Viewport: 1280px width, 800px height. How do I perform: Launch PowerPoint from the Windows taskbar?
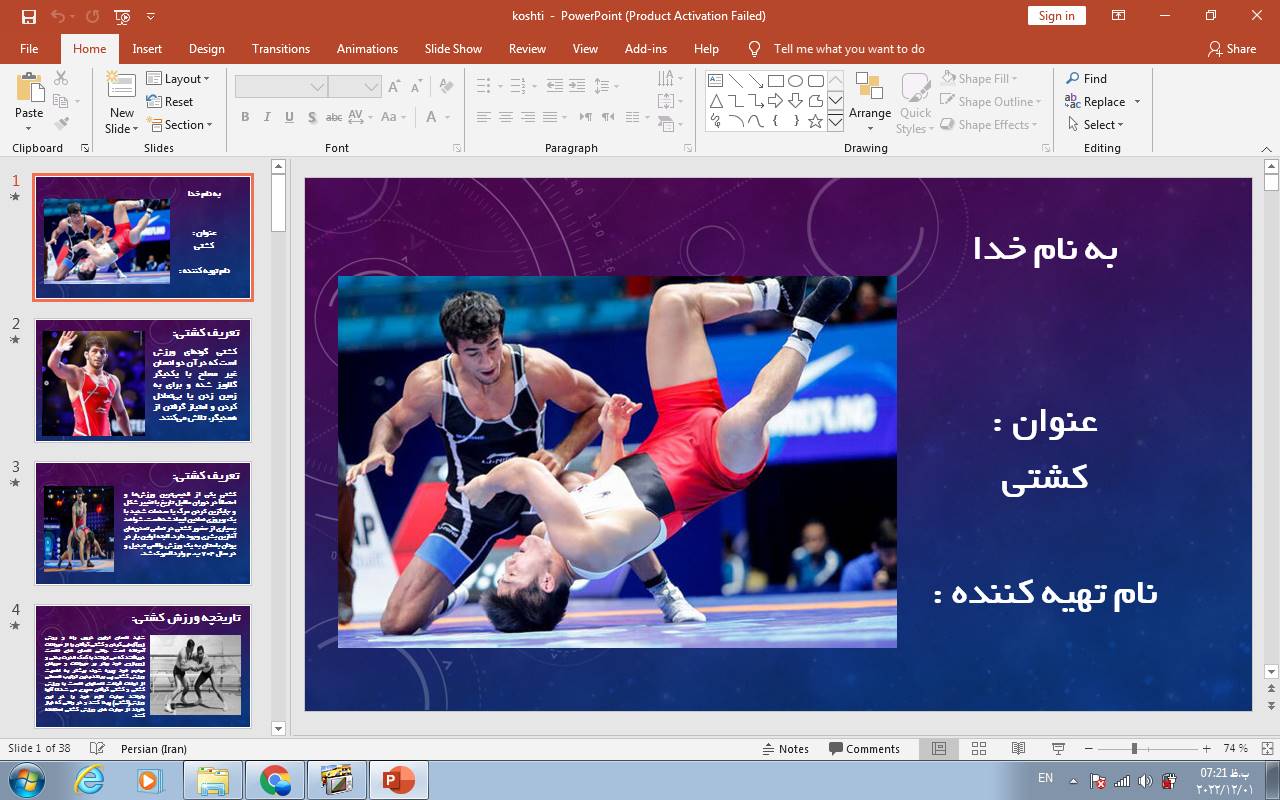point(398,780)
